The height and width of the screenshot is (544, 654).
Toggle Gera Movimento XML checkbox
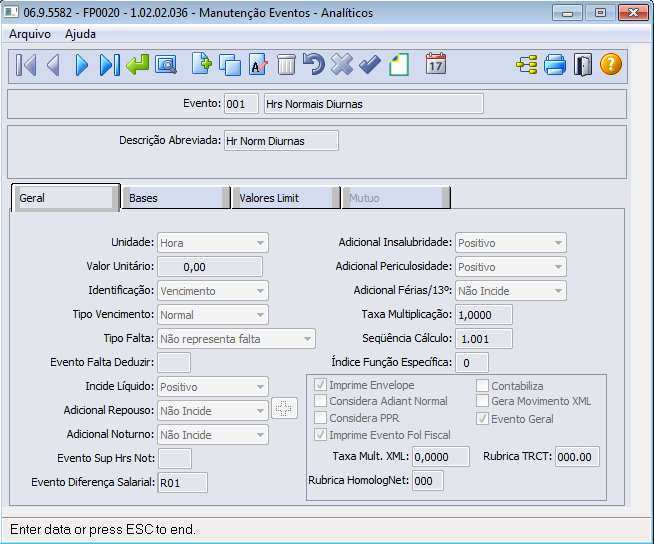click(x=482, y=401)
